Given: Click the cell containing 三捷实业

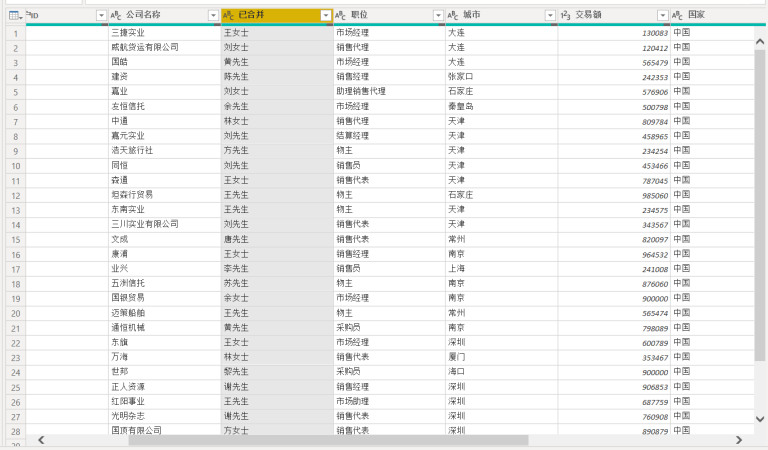Looking at the screenshot, I should click(x=160, y=32).
